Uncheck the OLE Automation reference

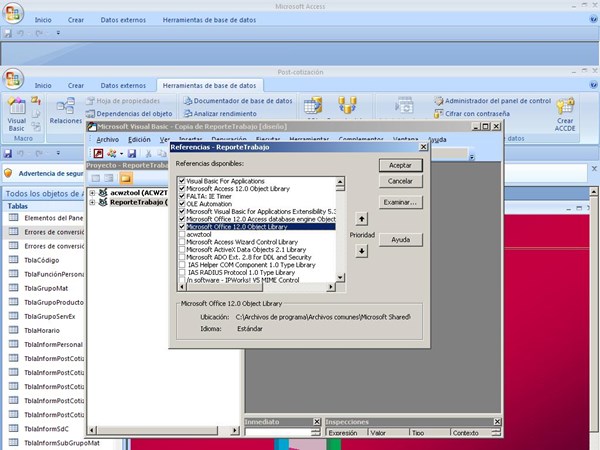[181, 205]
